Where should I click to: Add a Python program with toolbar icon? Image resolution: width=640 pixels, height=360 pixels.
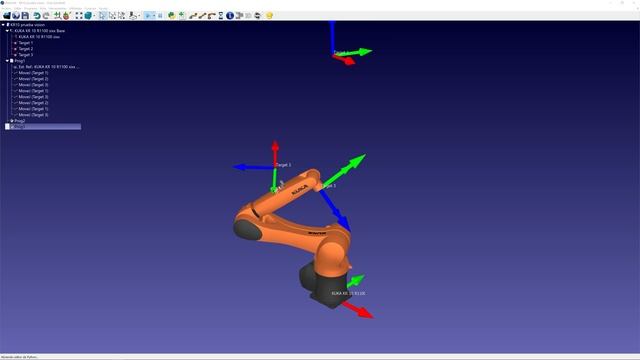[x=172, y=16]
